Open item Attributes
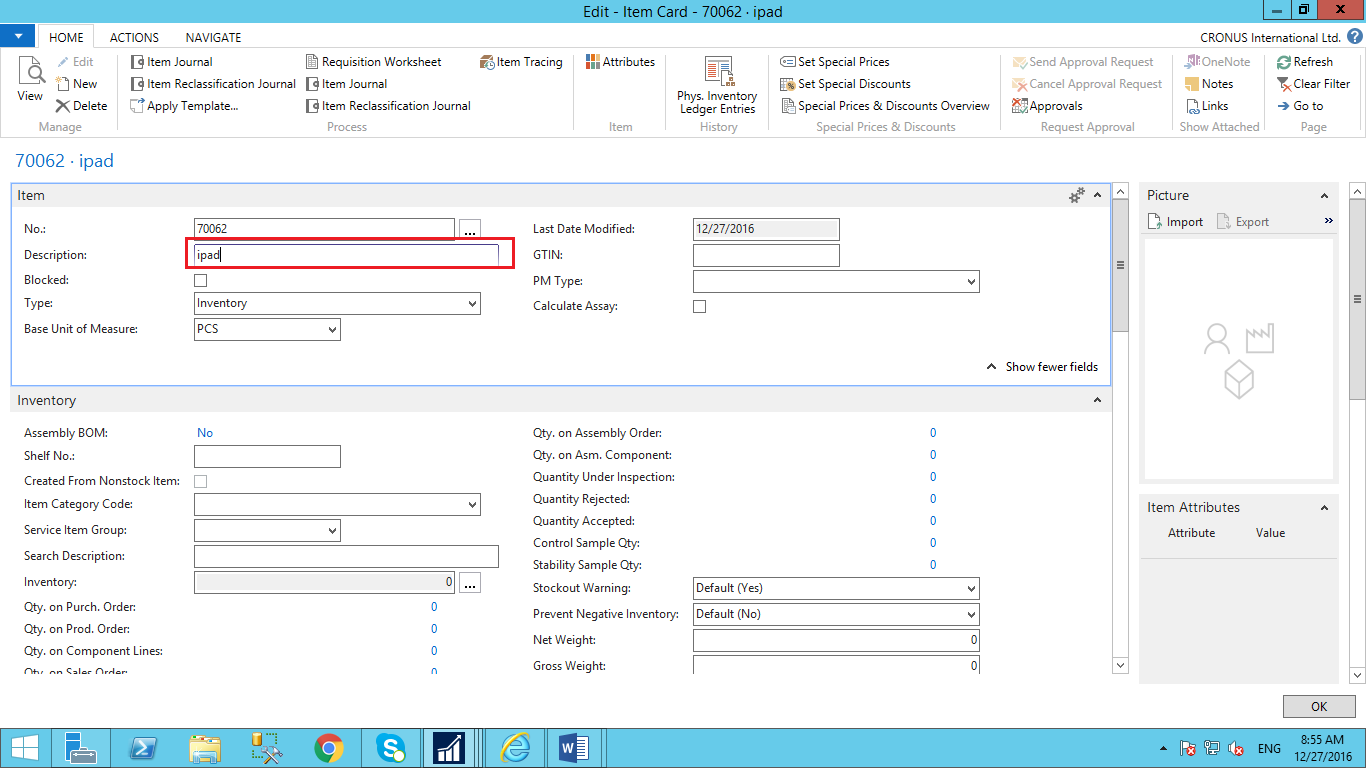This screenshot has height=768, width=1366. pos(620,62)
